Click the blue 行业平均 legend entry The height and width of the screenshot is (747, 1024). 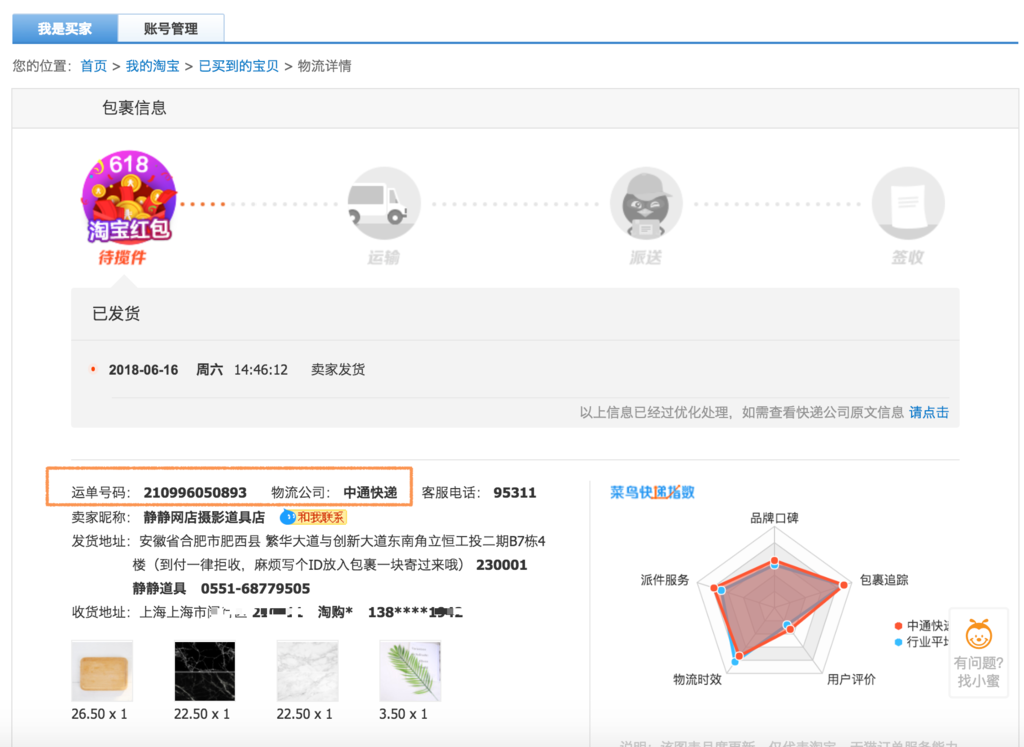tap(921, 642)
